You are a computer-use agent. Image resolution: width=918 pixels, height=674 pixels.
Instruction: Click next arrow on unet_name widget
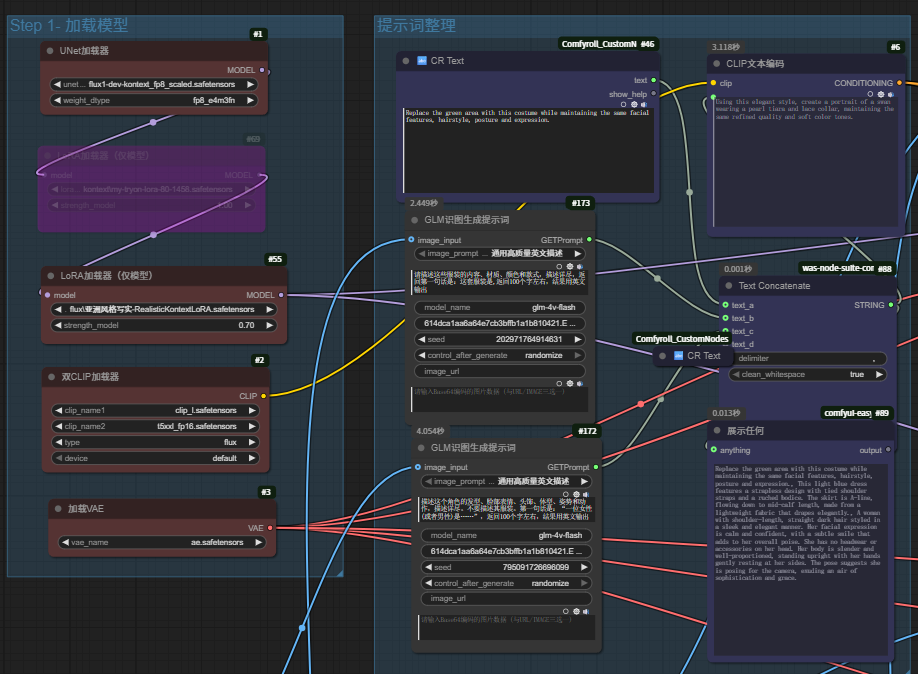click(251, 84)
